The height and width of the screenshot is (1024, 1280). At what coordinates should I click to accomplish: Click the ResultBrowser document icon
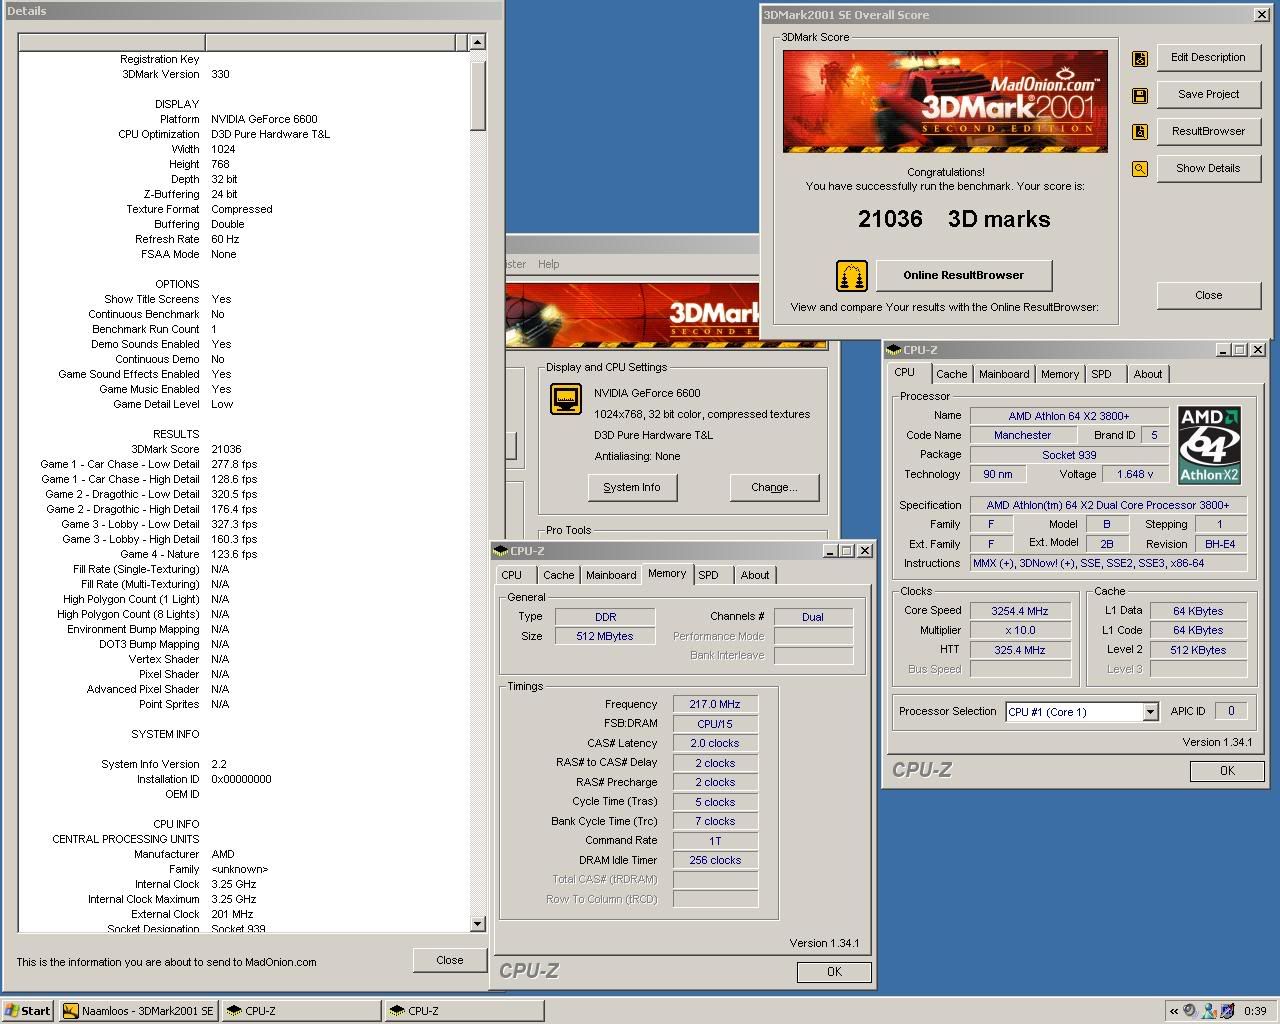pyautogui.click(x=1139, y=132)
